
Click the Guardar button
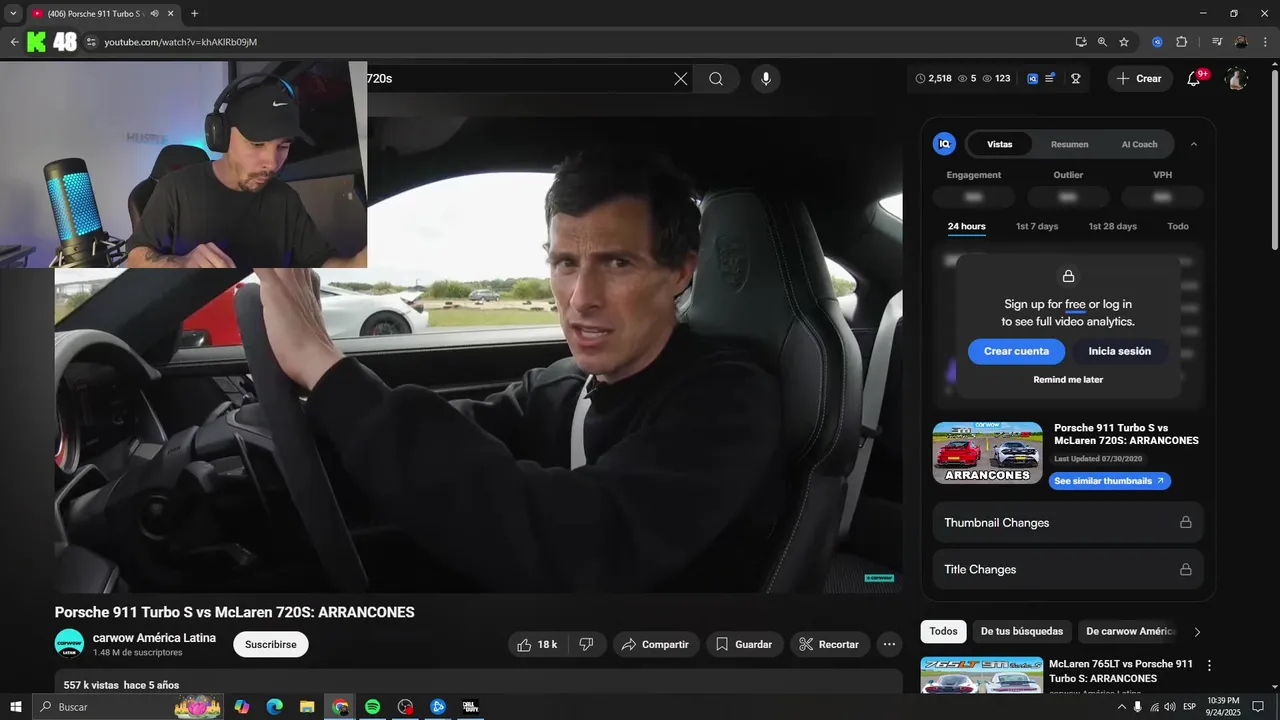744,645
